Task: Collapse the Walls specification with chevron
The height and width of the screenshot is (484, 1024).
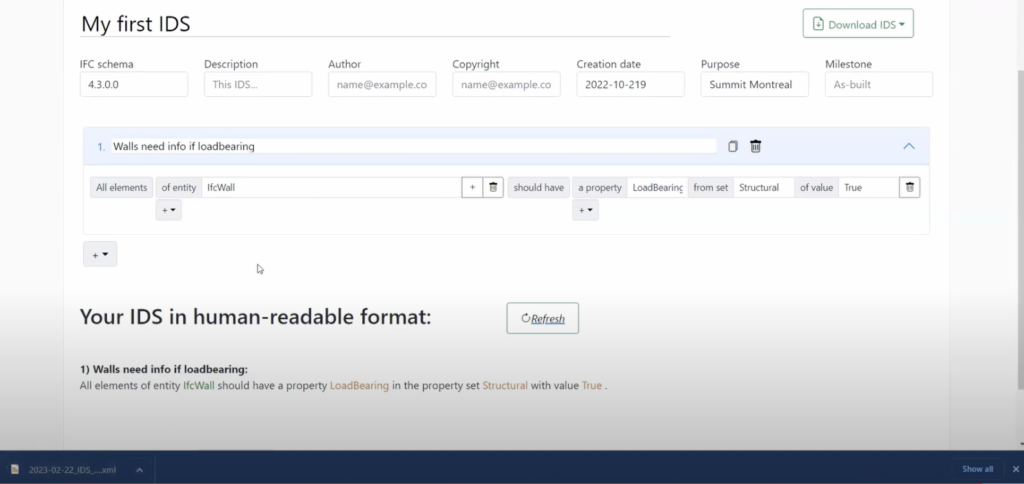Action: coord(908,146)
